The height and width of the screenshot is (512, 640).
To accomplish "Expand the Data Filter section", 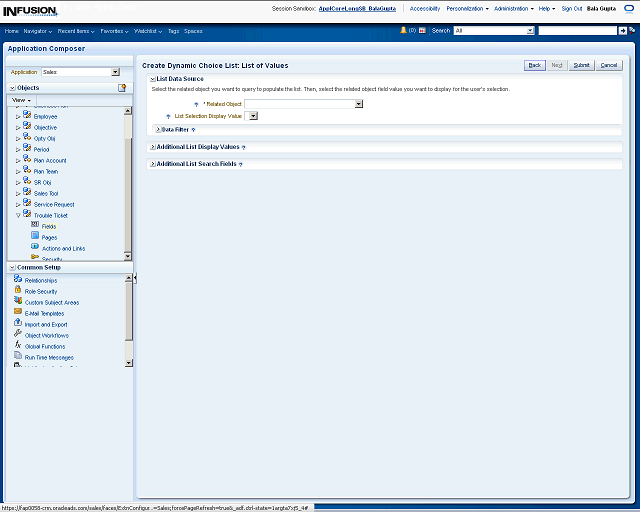I will (158, 129).
